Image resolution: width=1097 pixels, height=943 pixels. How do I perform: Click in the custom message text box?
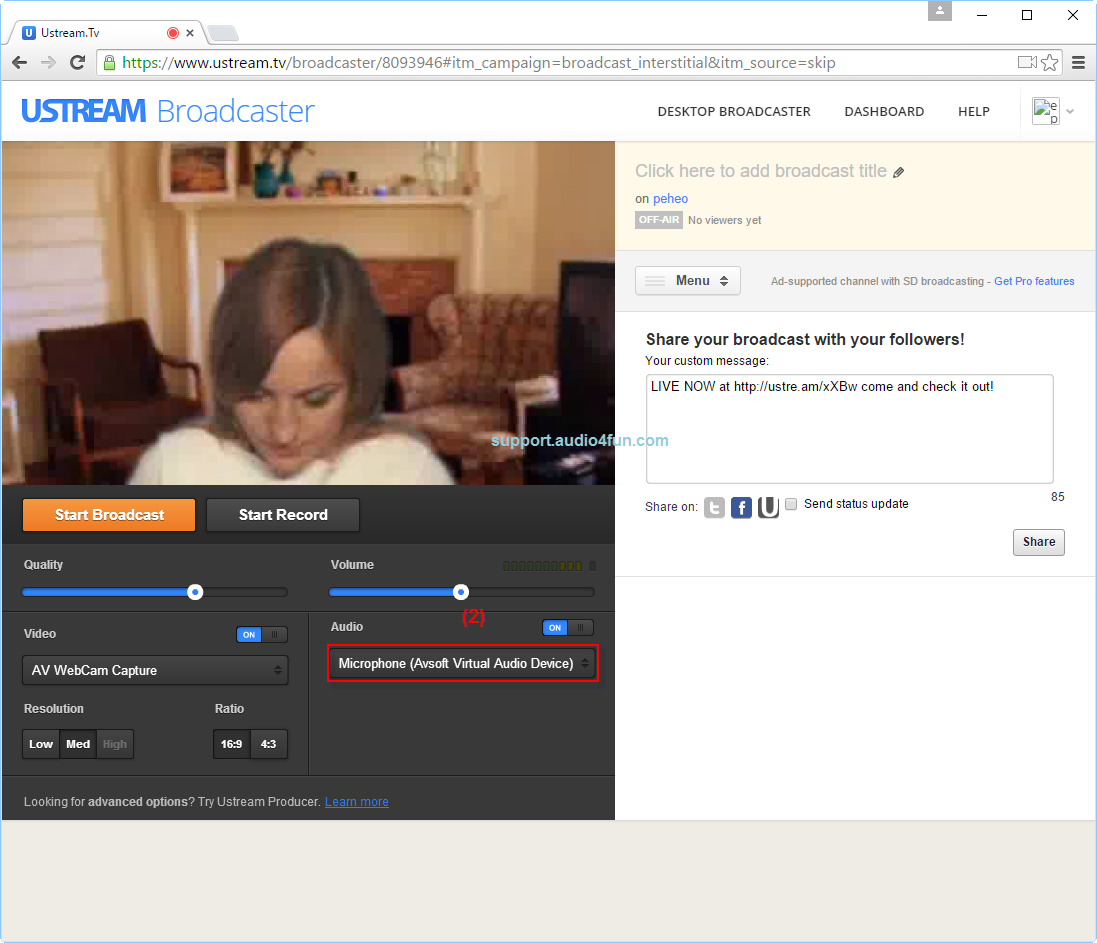(x=849, y=429)
